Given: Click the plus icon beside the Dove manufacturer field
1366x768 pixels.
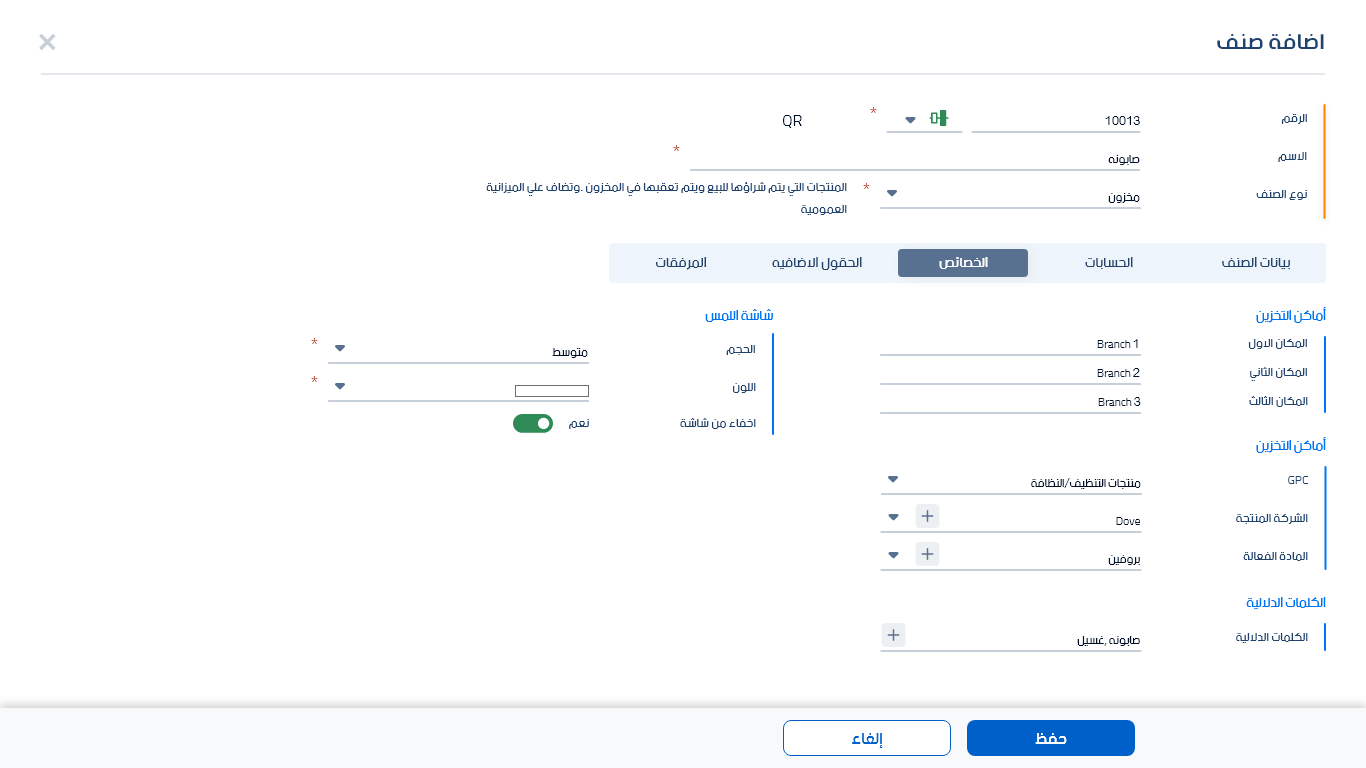Looking at the screenshot, I should point(927,515).
